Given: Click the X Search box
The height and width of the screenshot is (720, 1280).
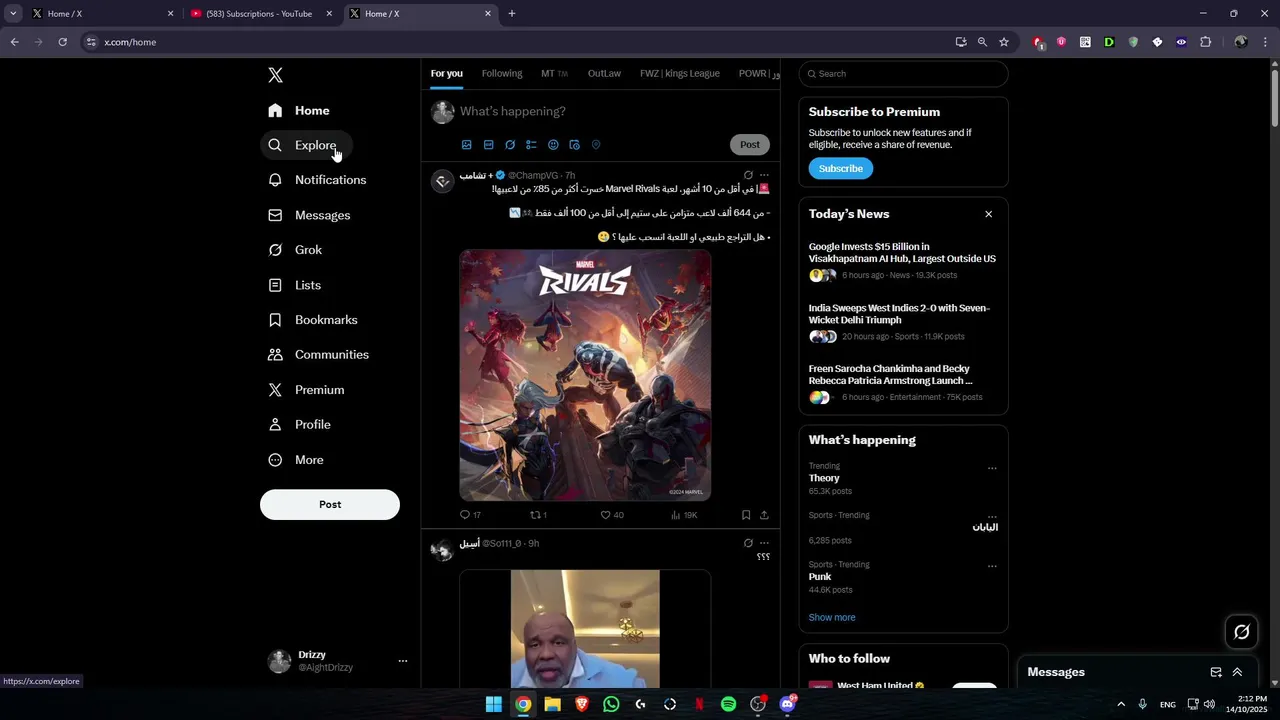Looking at the screenshot, I should 903,74.
